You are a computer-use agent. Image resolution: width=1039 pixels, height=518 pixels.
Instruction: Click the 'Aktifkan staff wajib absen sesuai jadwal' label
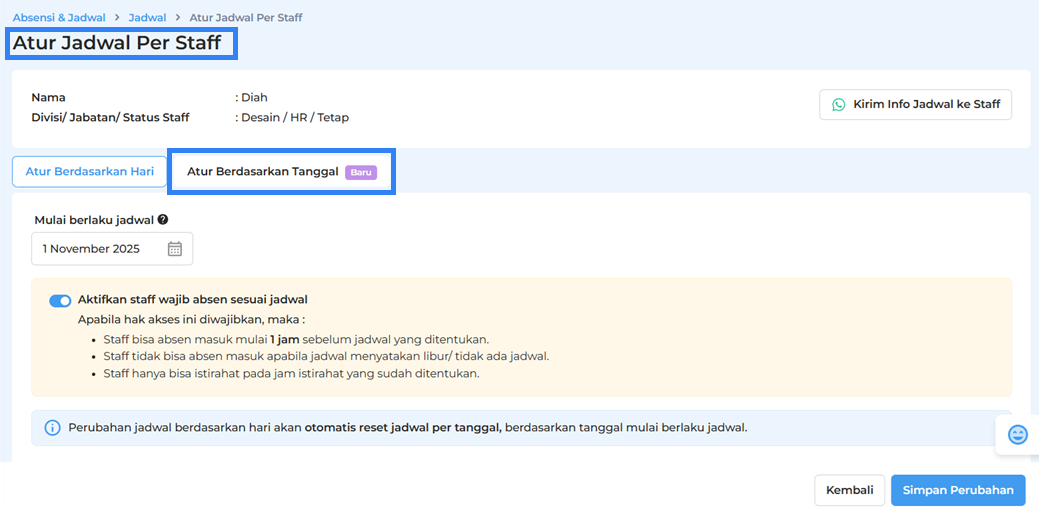pos(192,299)
